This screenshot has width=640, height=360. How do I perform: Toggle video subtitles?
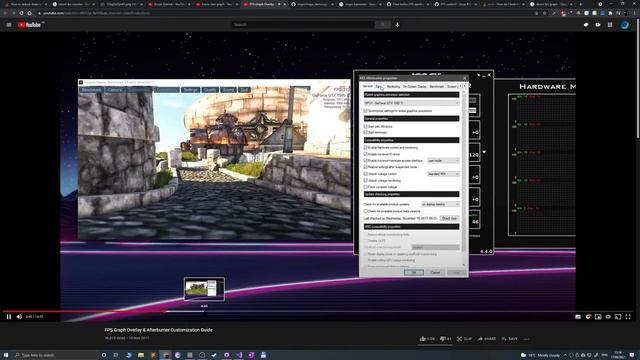[578, 317]
